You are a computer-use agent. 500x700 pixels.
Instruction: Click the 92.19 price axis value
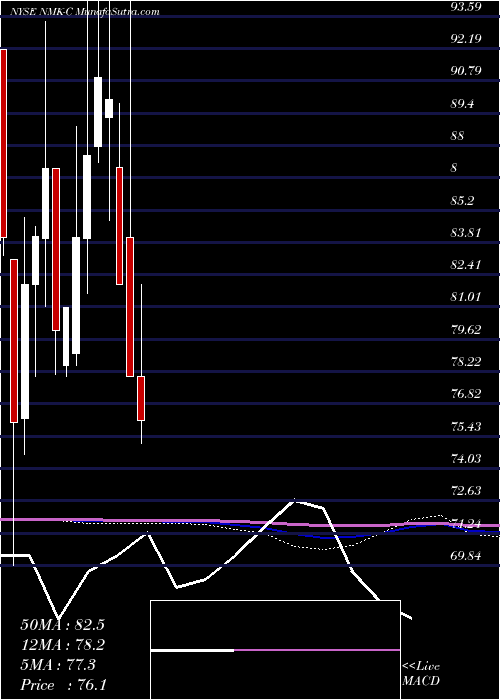point(465,39)
